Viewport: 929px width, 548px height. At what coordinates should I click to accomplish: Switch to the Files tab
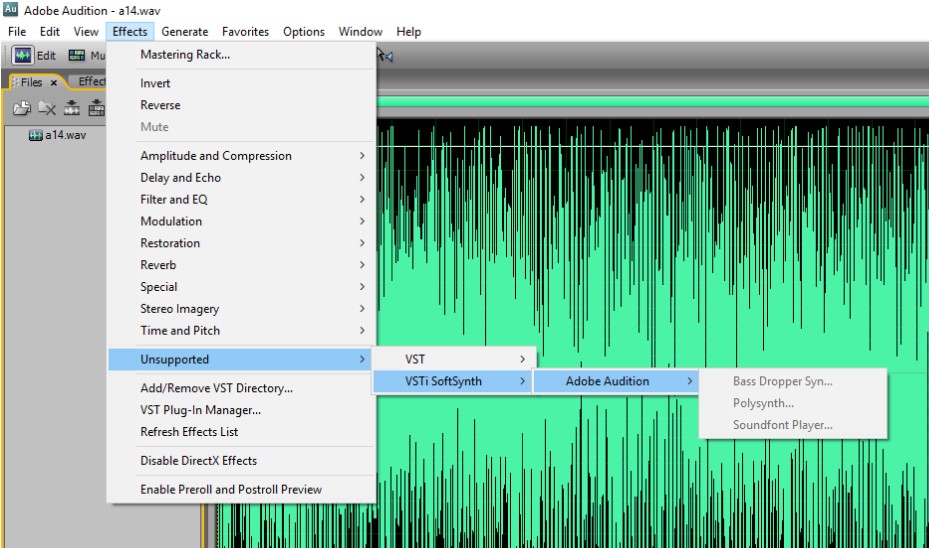point(31,82)
